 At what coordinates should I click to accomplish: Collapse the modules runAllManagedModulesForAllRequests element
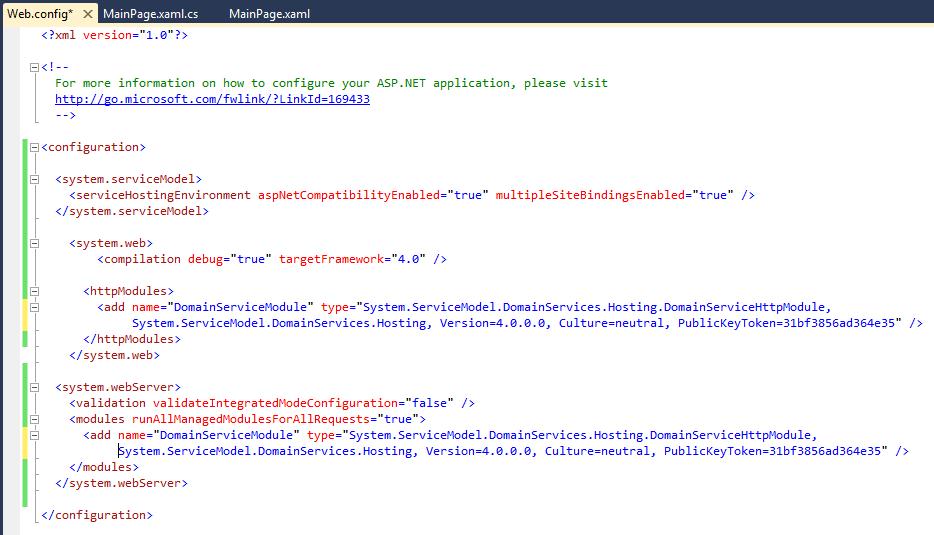click(35, 419)
